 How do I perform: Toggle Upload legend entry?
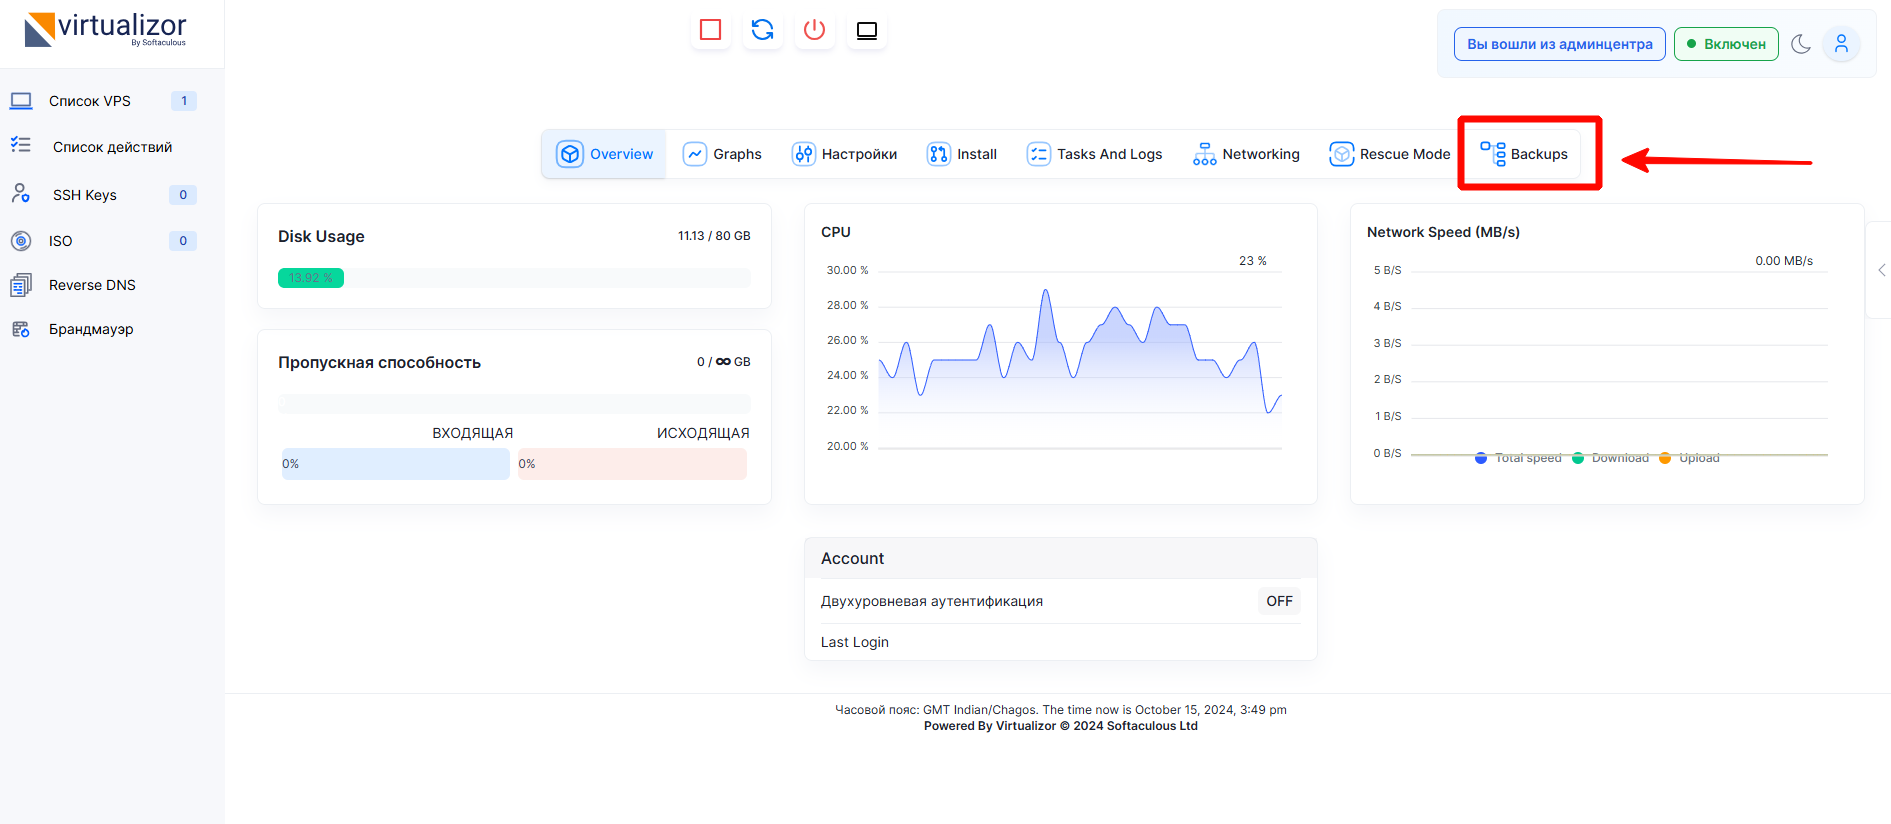click(1690, 458)
